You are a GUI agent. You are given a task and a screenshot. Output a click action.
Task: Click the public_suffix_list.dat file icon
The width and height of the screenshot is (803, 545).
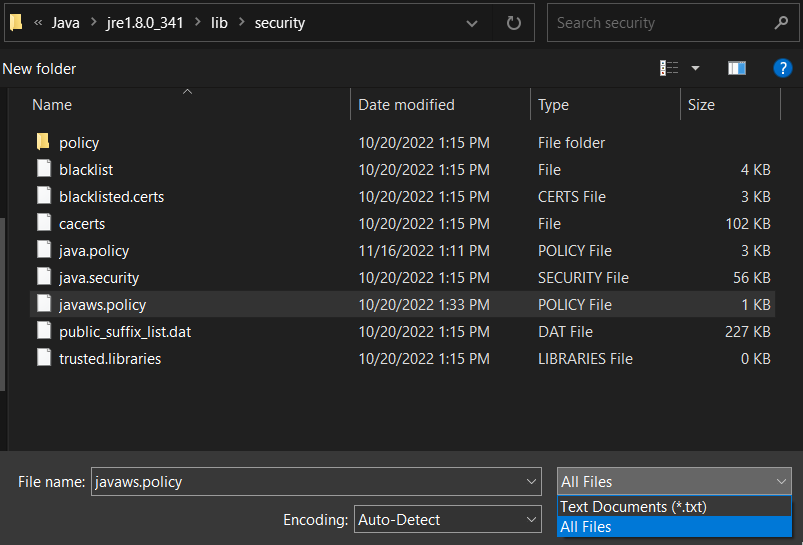pos(44,331)
